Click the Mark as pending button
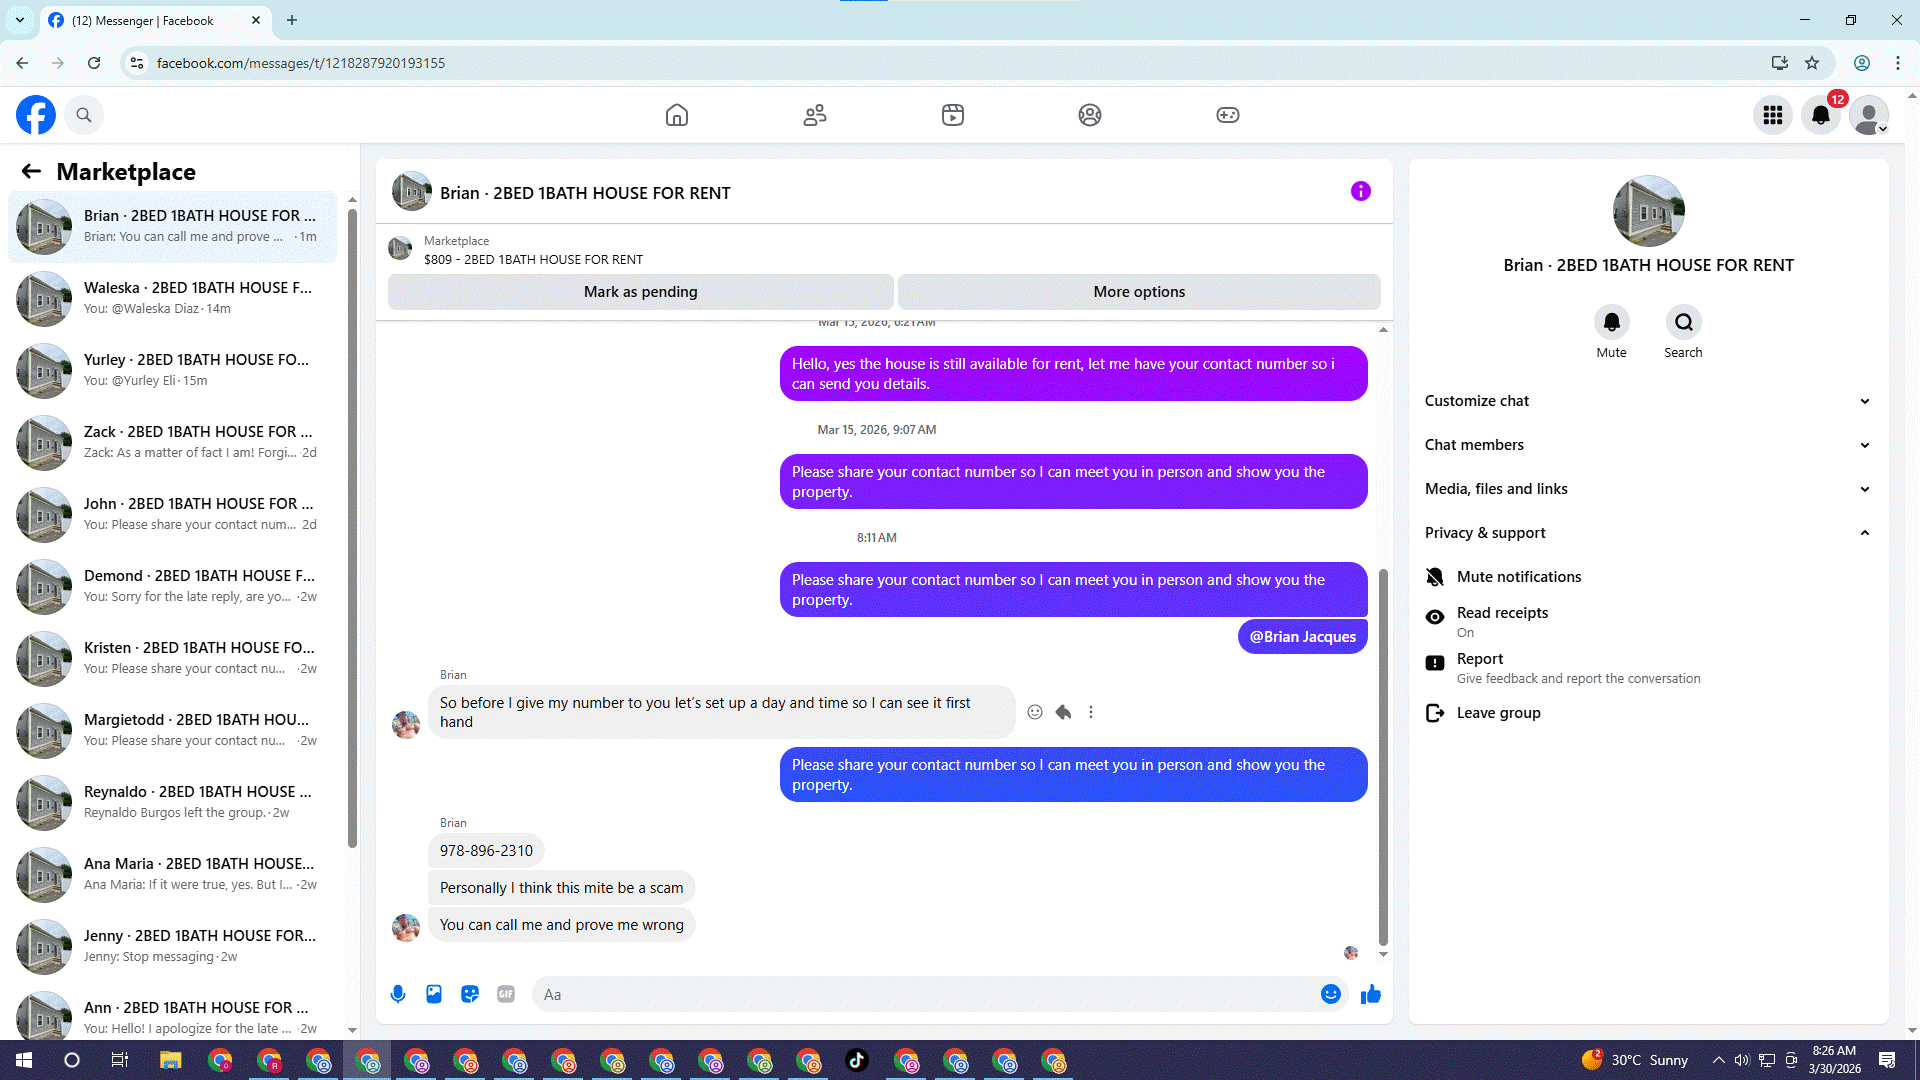 [640, 292]
